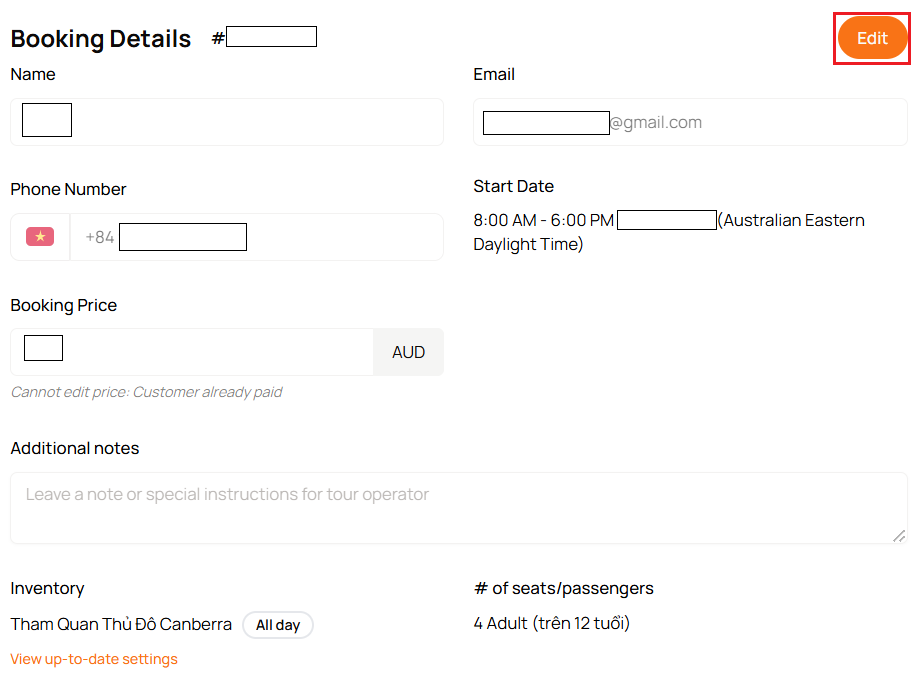Click the Booking Price field

point(192,352)
